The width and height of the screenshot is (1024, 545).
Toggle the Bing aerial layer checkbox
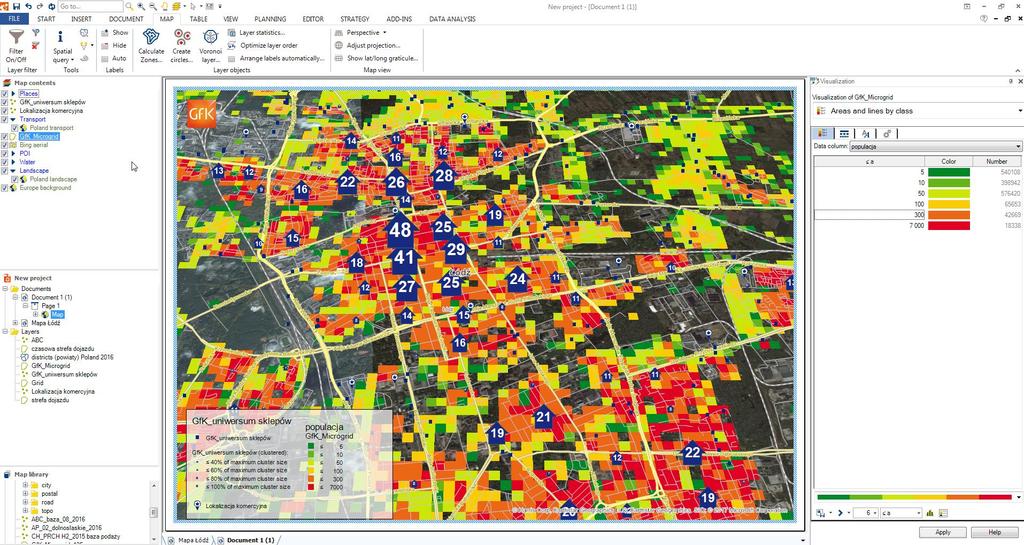tap(5, 145)
